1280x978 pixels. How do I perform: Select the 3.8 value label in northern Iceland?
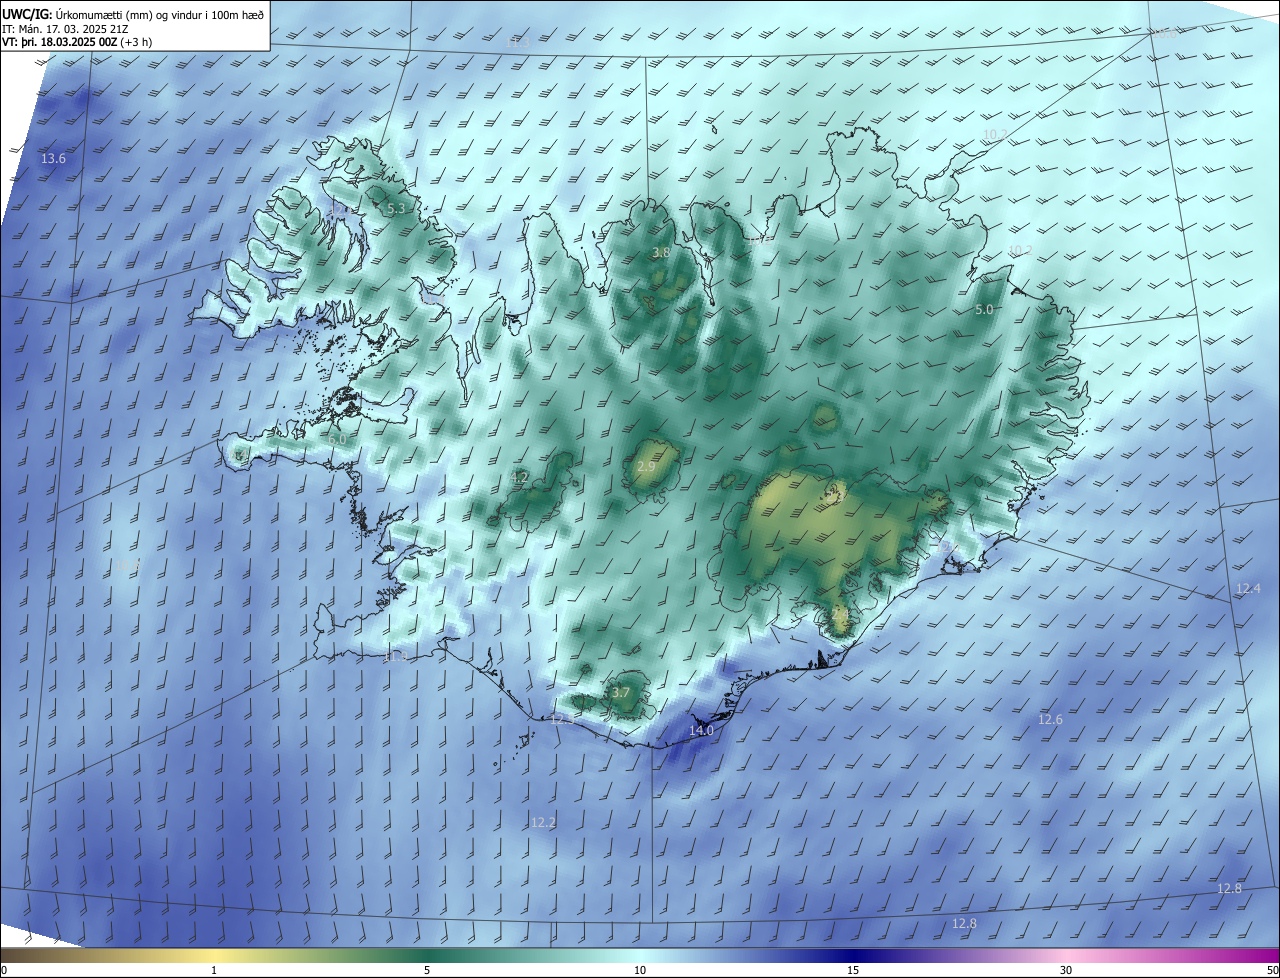[661, 253]
